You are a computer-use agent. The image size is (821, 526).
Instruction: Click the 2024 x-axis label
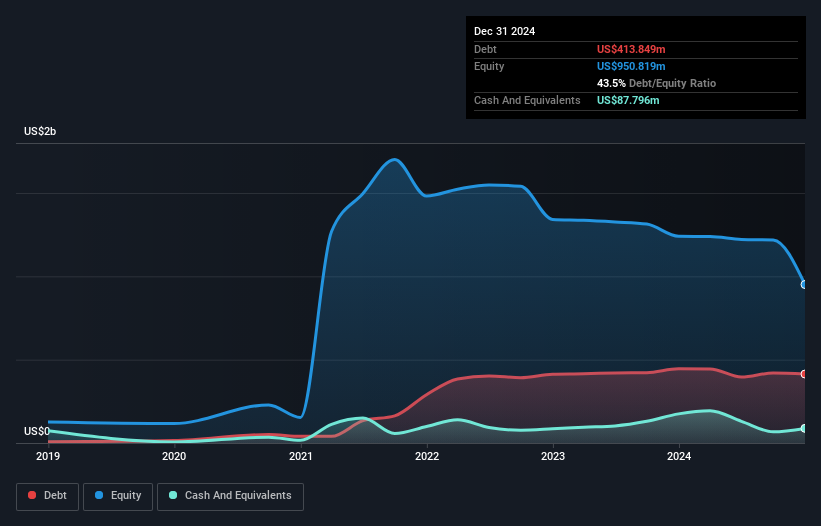tap(679, 456)
